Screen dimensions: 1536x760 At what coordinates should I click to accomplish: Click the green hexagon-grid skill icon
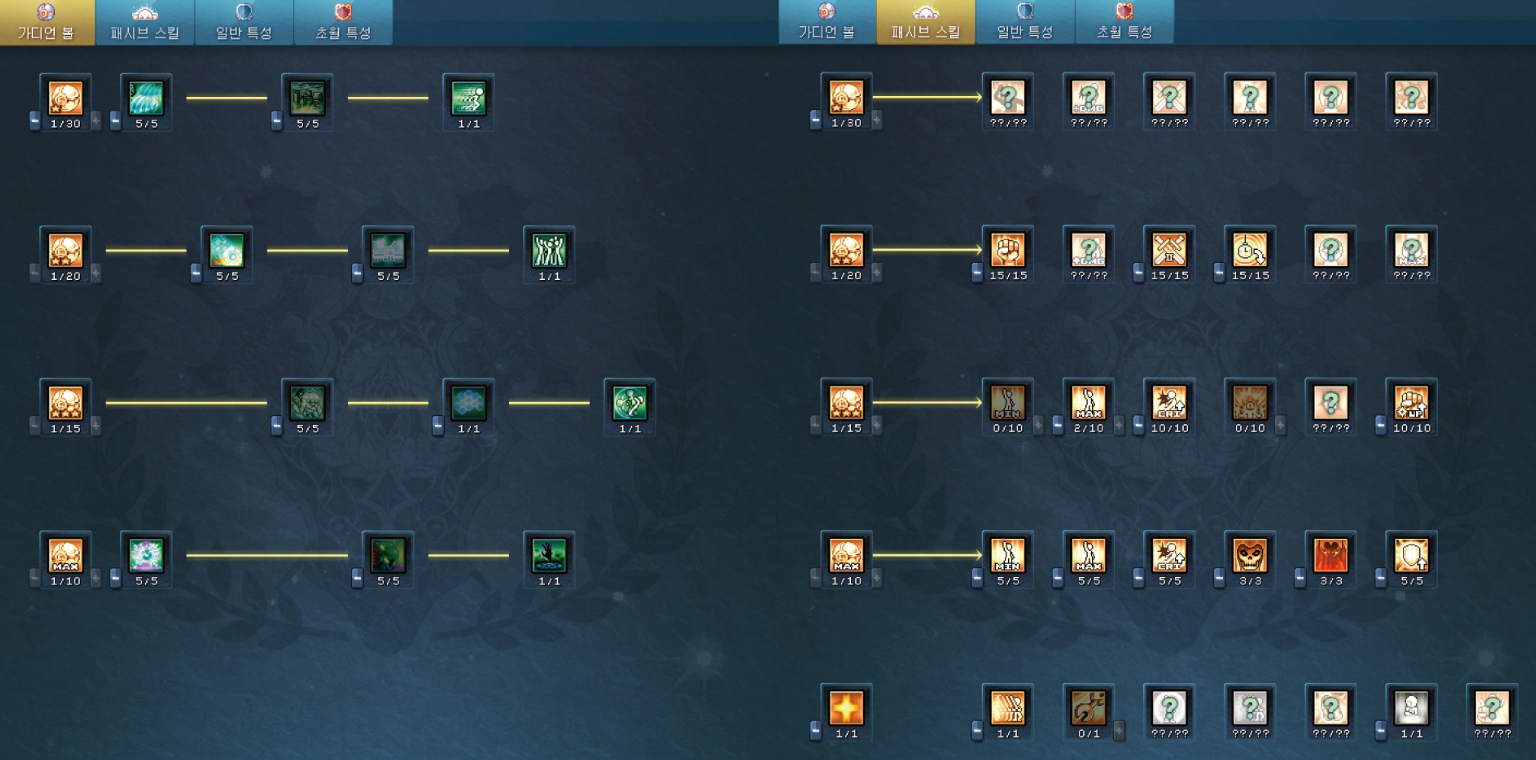[x=468, y=403]
